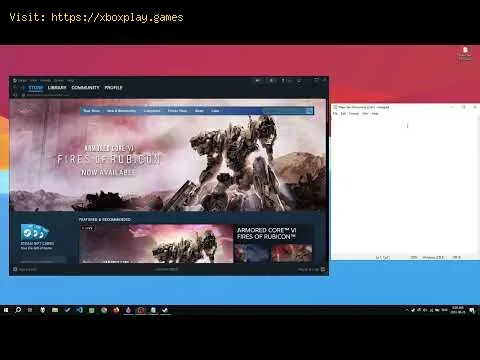Open the second Armored Core screenshot thumbnail

tap(292, 253)
